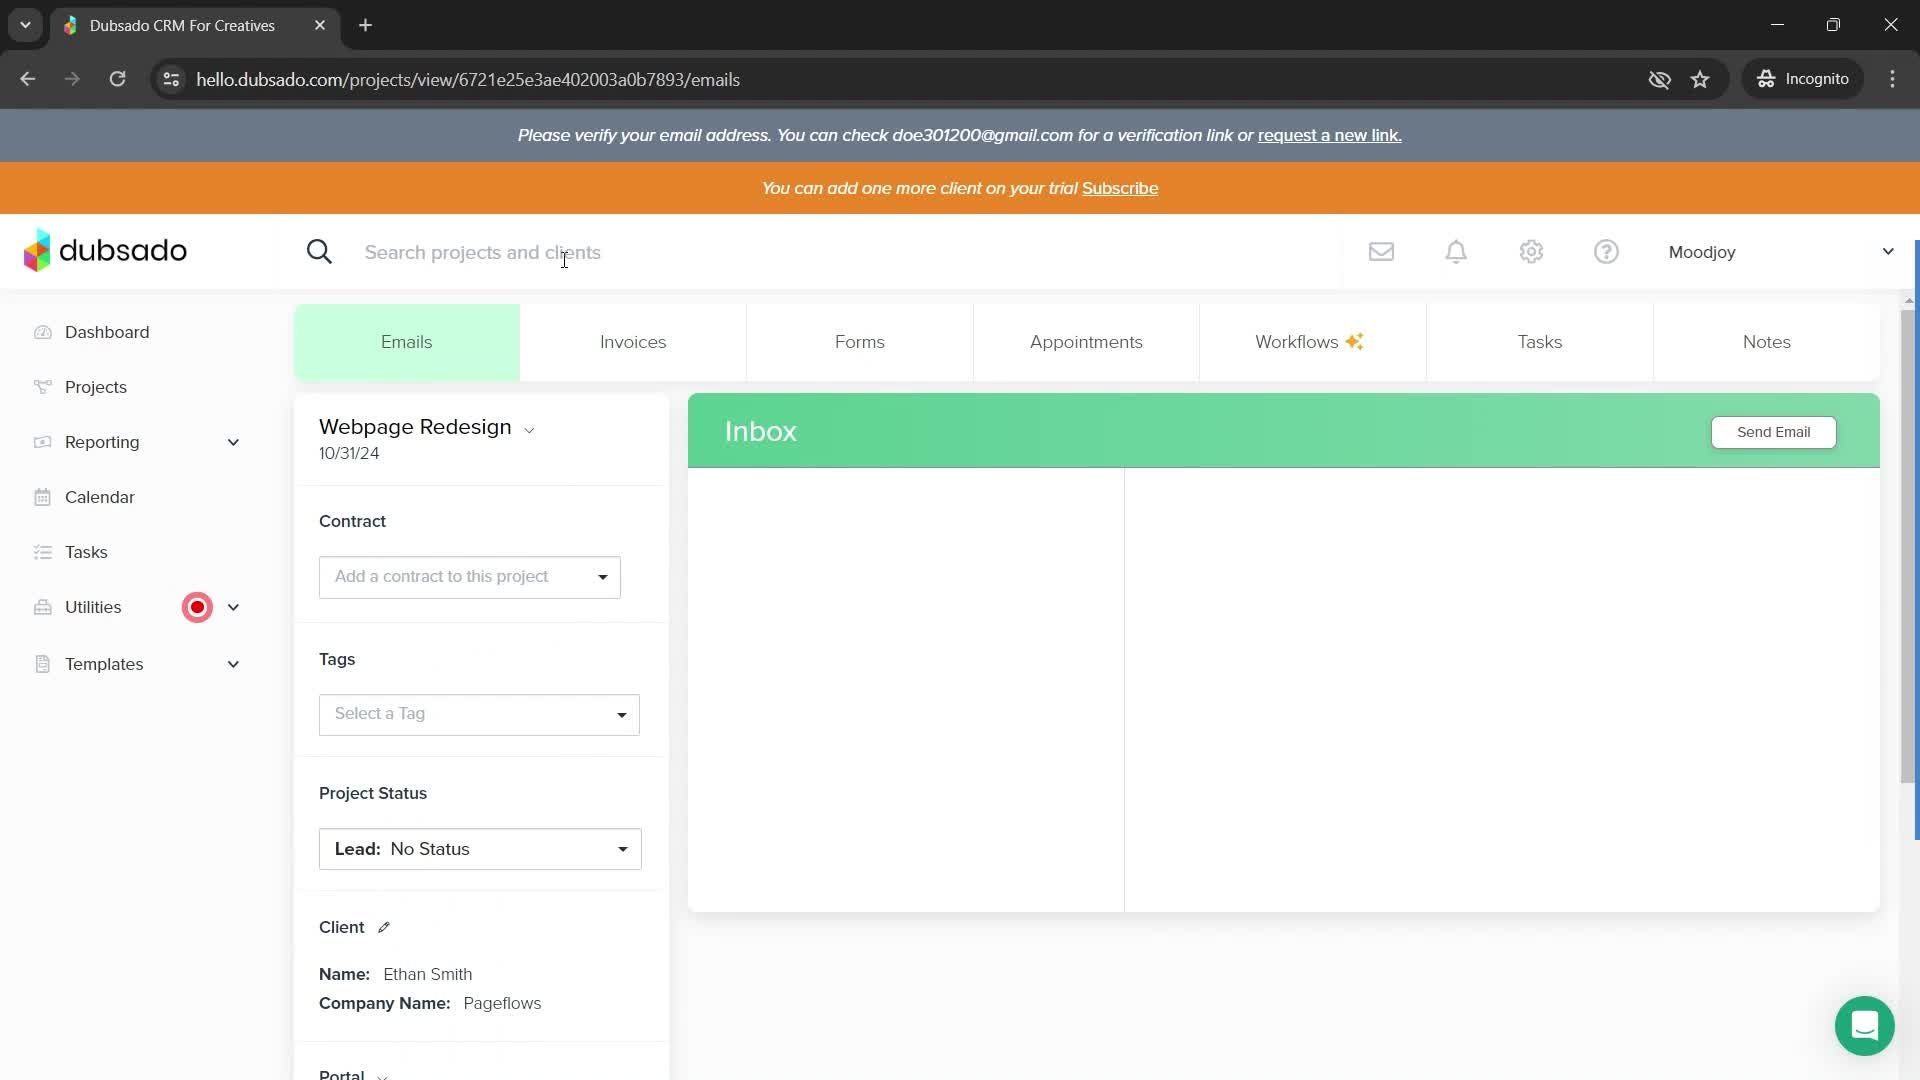Go to Calendar in sidebar
The image size is (1920, 1080).
click(99, 497)
